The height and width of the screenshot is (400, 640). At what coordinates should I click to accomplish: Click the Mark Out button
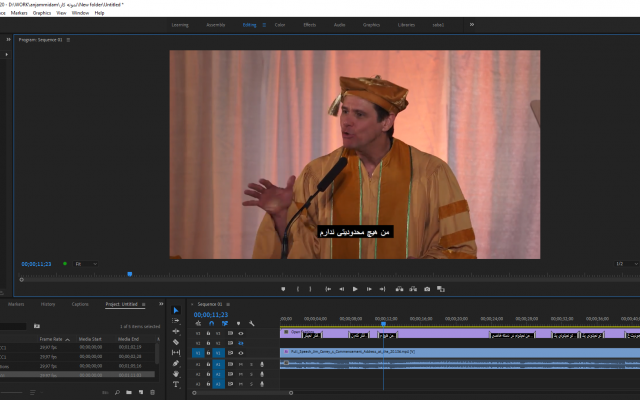[311, 289]
